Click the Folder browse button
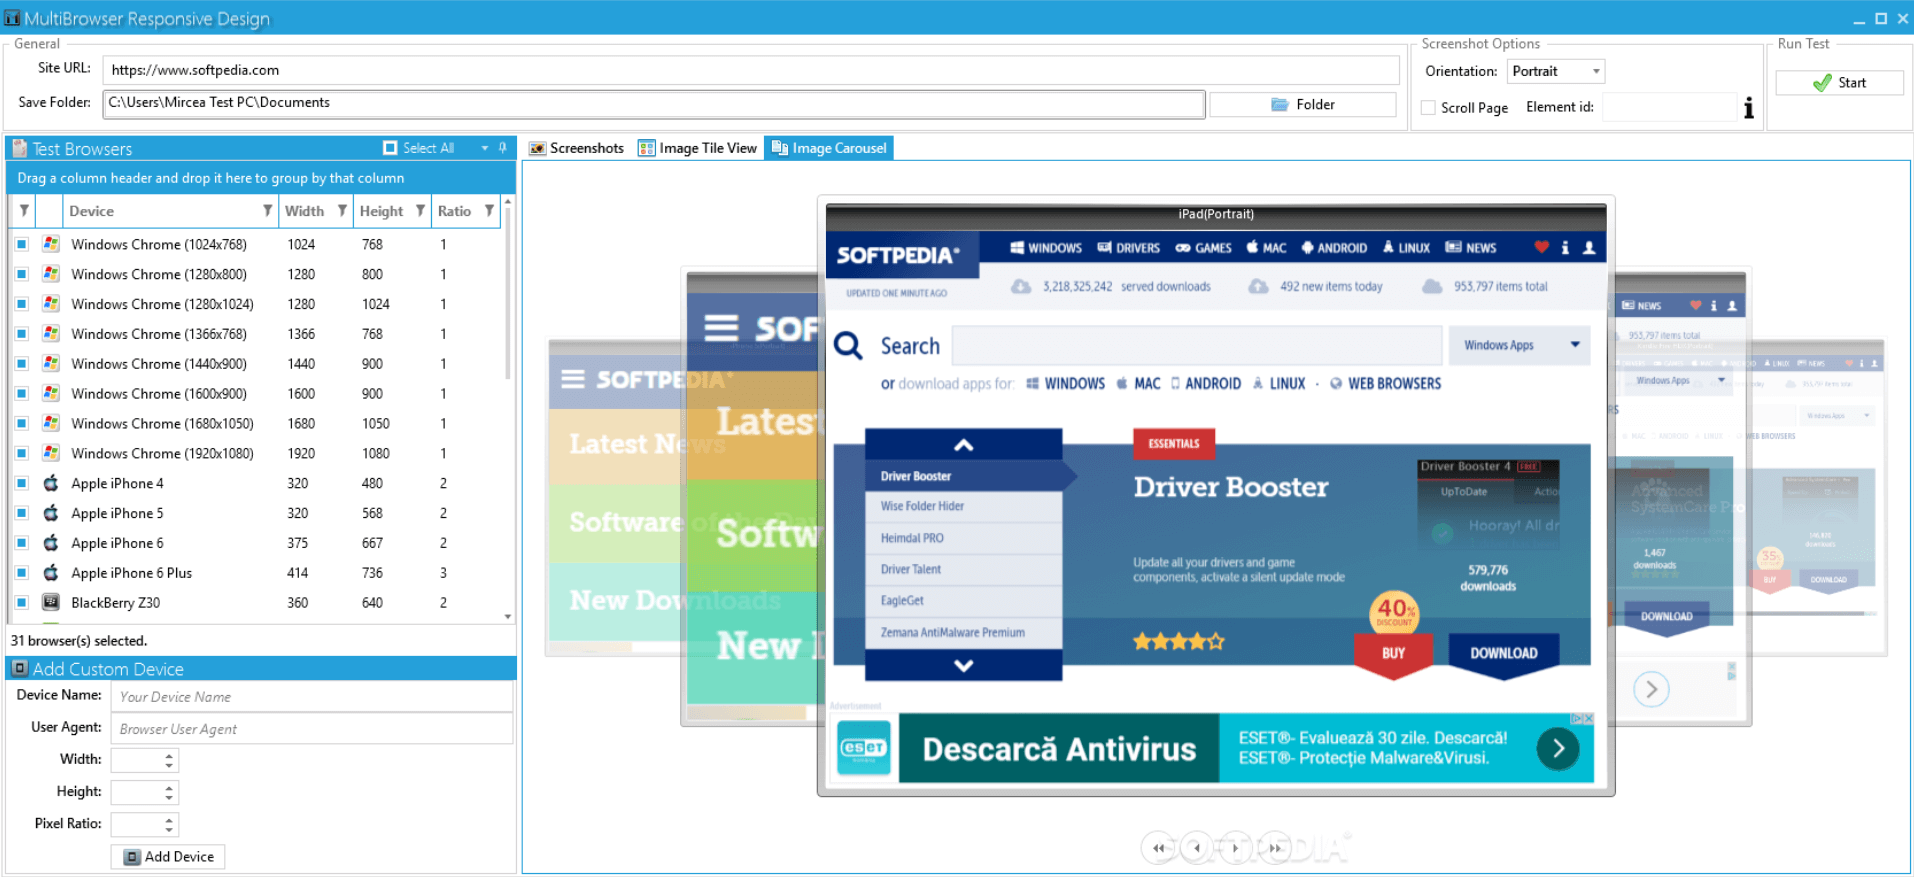Viewport: 1914px width, 877px height. click(1303, 104)
